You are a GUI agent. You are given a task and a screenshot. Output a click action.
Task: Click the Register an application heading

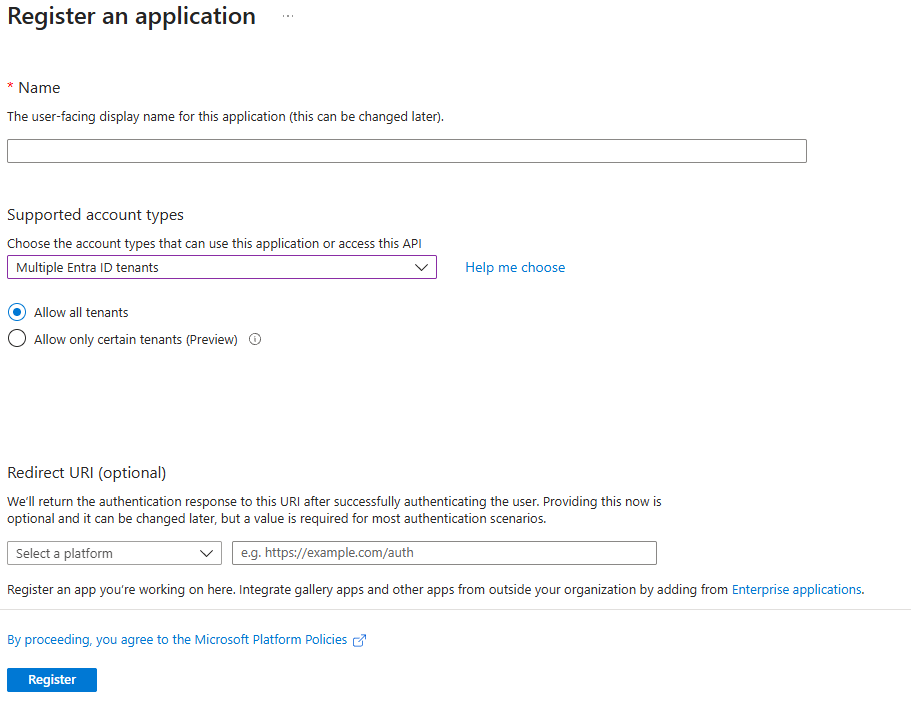pos(131,16)
